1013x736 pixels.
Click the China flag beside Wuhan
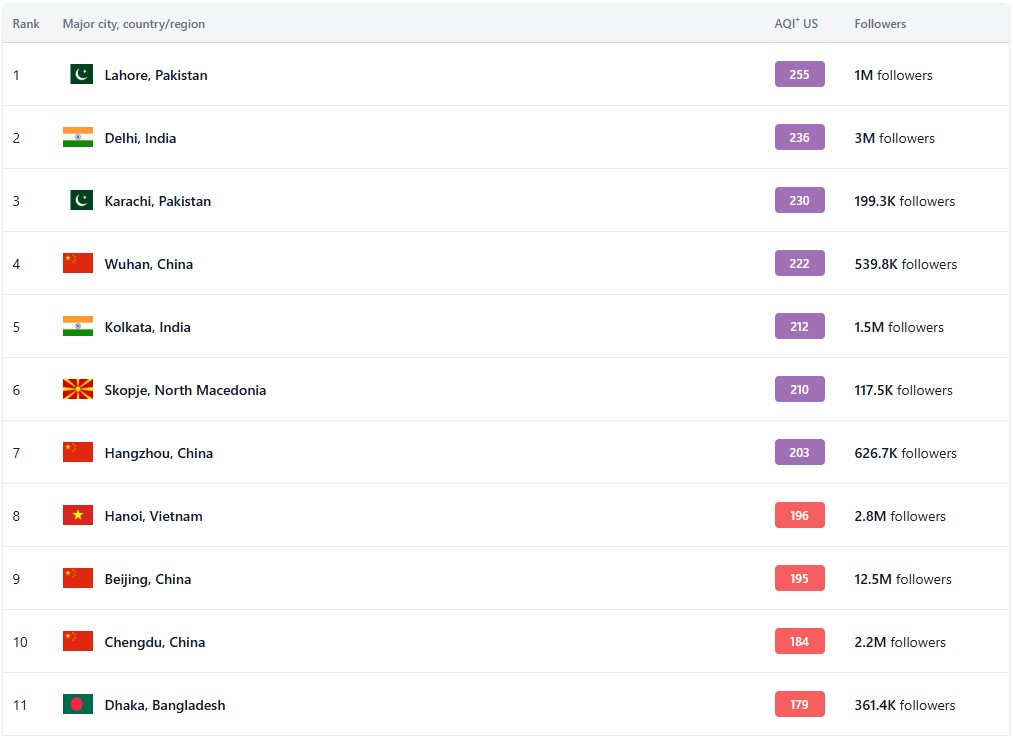point(77,263)
